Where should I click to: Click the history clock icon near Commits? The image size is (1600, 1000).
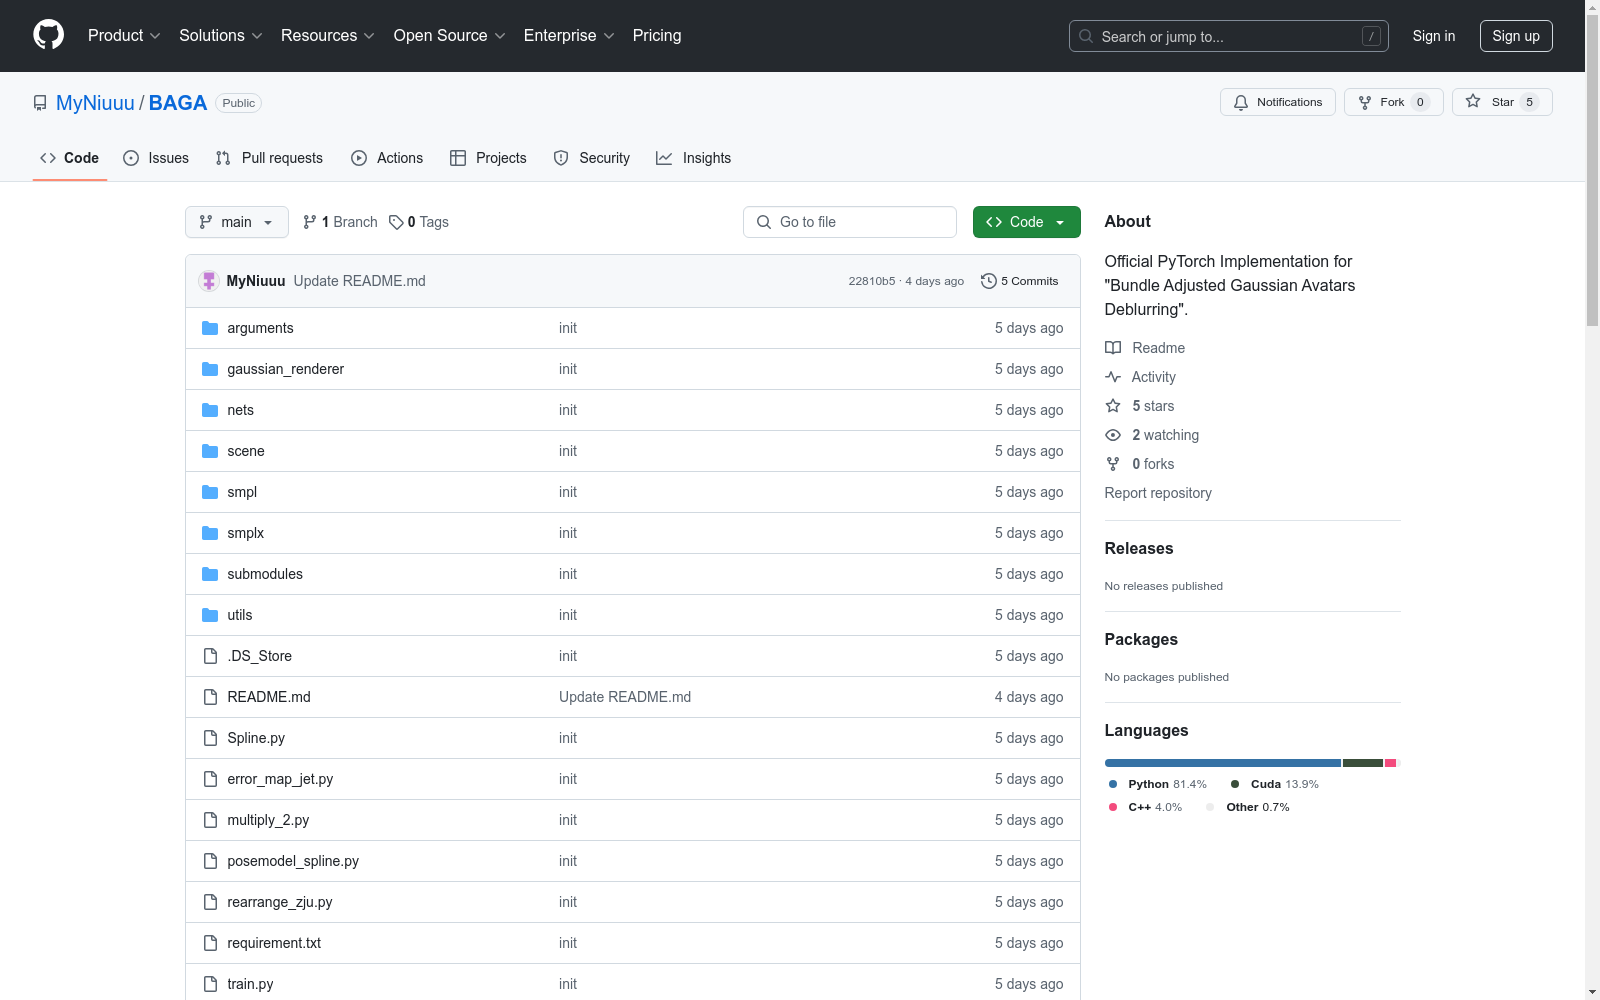[989, 281]
